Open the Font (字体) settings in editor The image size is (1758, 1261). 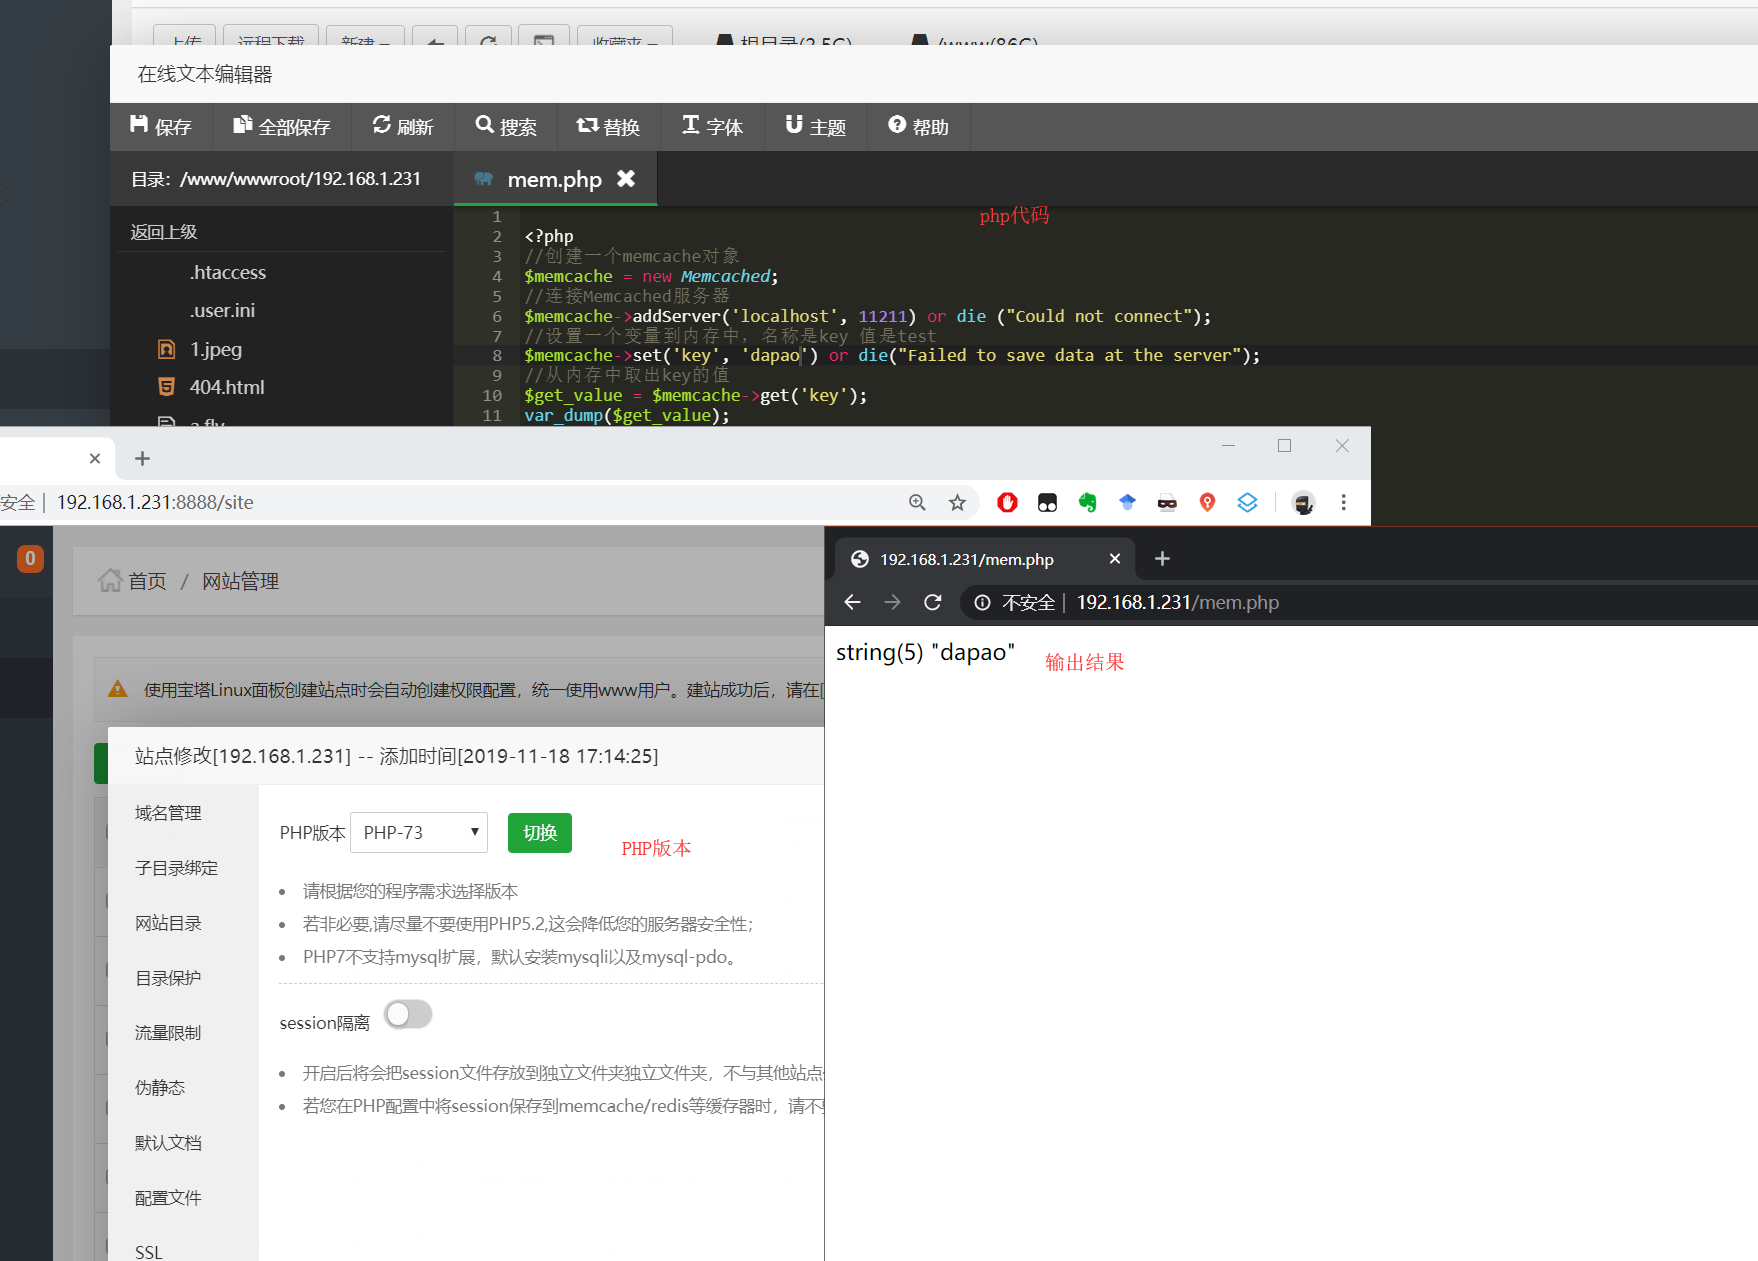click(712, 127)
